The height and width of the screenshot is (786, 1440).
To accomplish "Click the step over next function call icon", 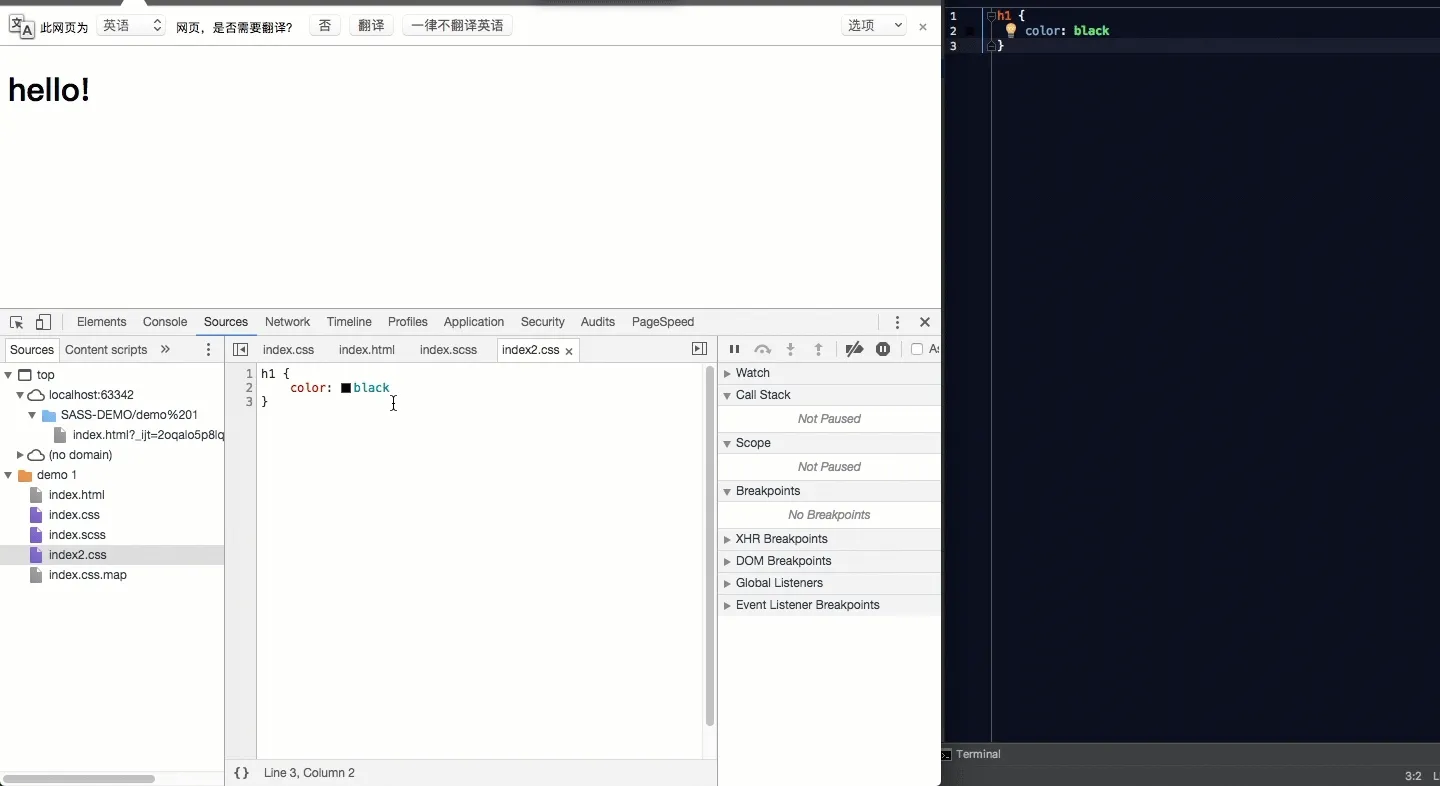I will click(762, 349).
